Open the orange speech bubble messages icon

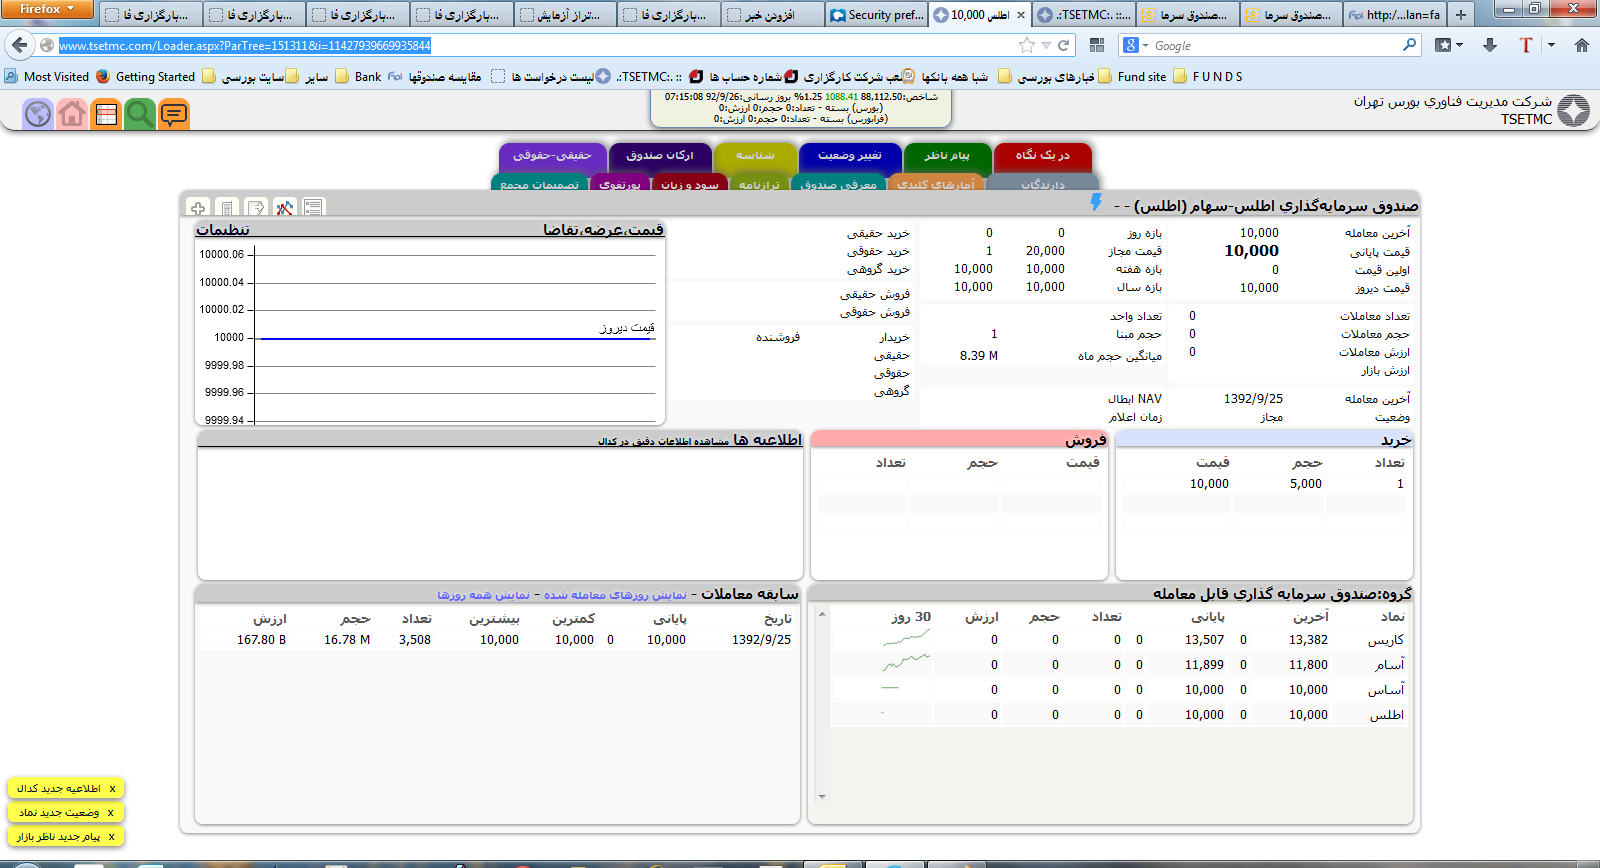coord(174,114)
